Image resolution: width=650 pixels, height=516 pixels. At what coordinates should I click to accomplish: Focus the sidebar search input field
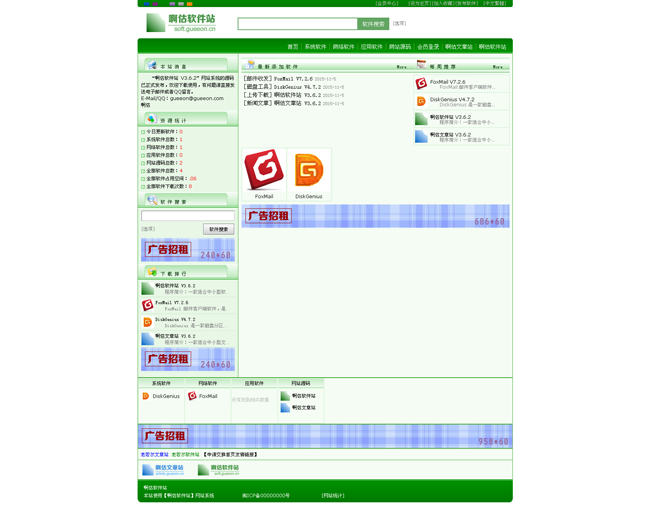pyautogui.click(x=188, y=216)
